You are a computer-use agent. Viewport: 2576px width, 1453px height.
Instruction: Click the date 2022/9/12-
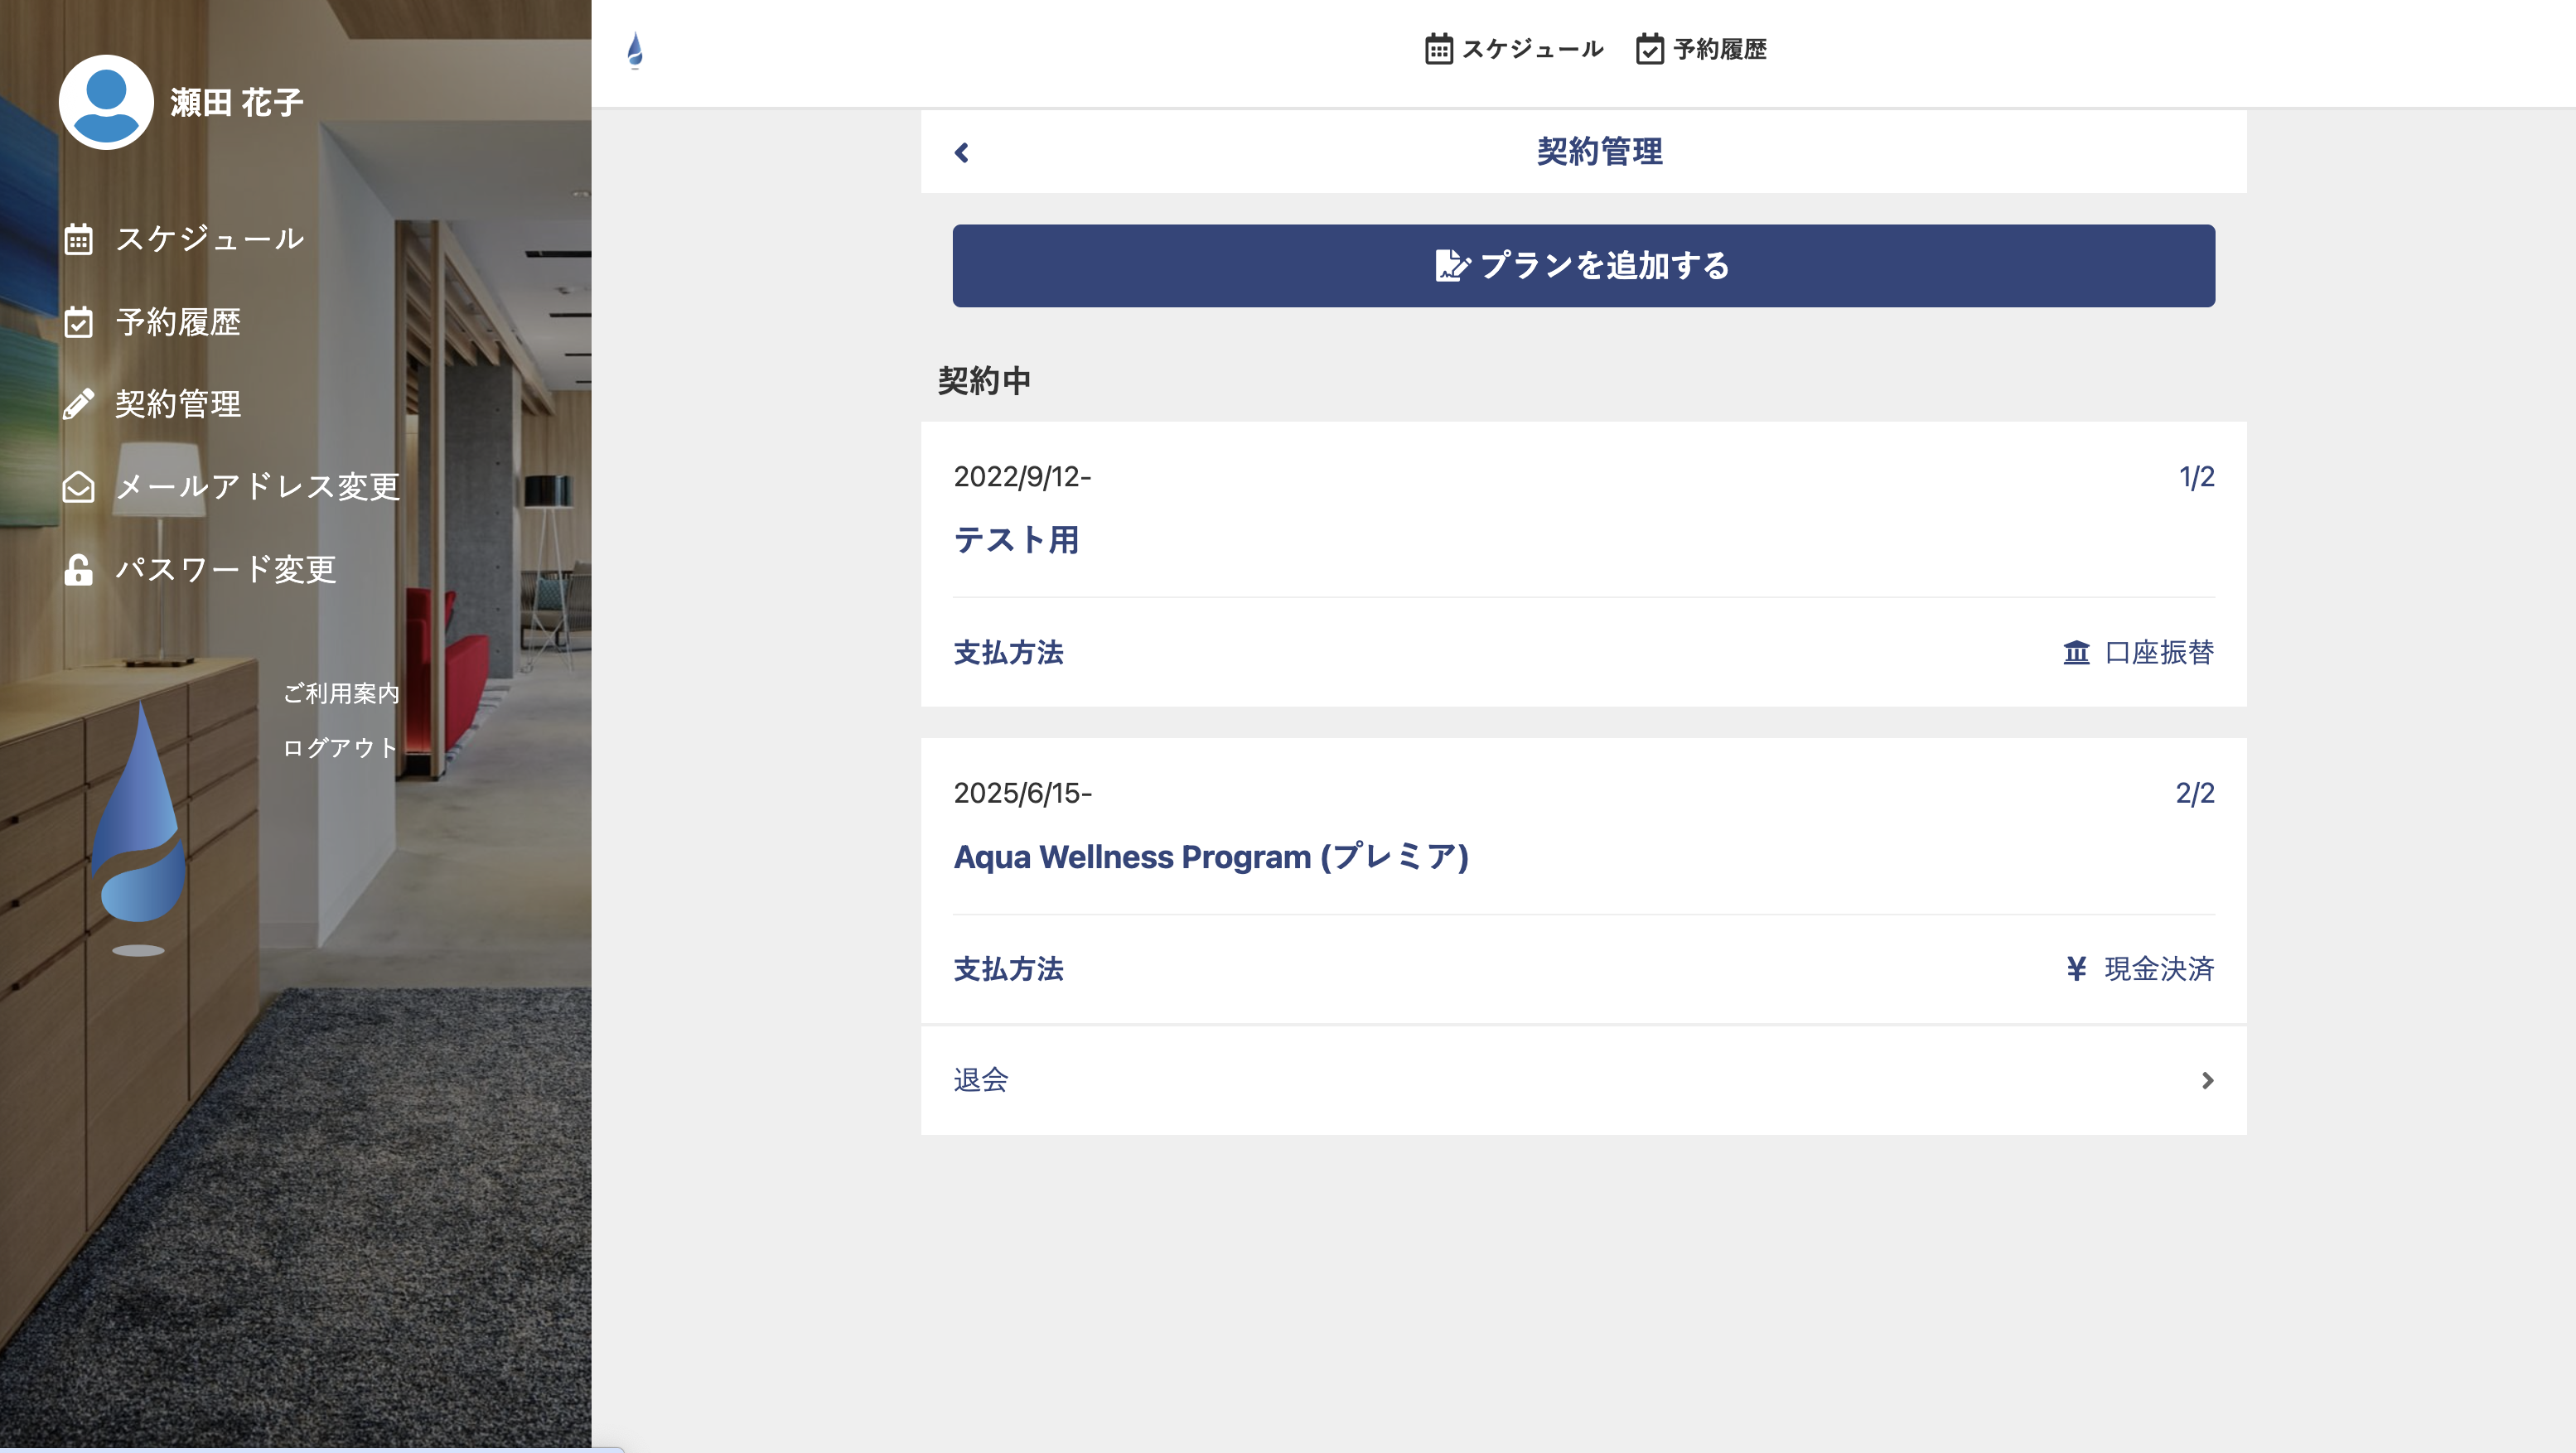coord(1022,477)
